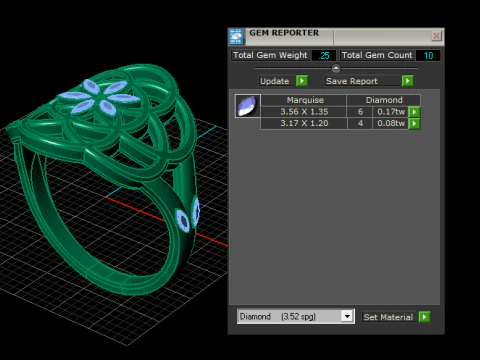The width and height of the screenshot is (480, 360).
Task: Click the 0.08tw weight cell
Action: click(x=391, y=123)
